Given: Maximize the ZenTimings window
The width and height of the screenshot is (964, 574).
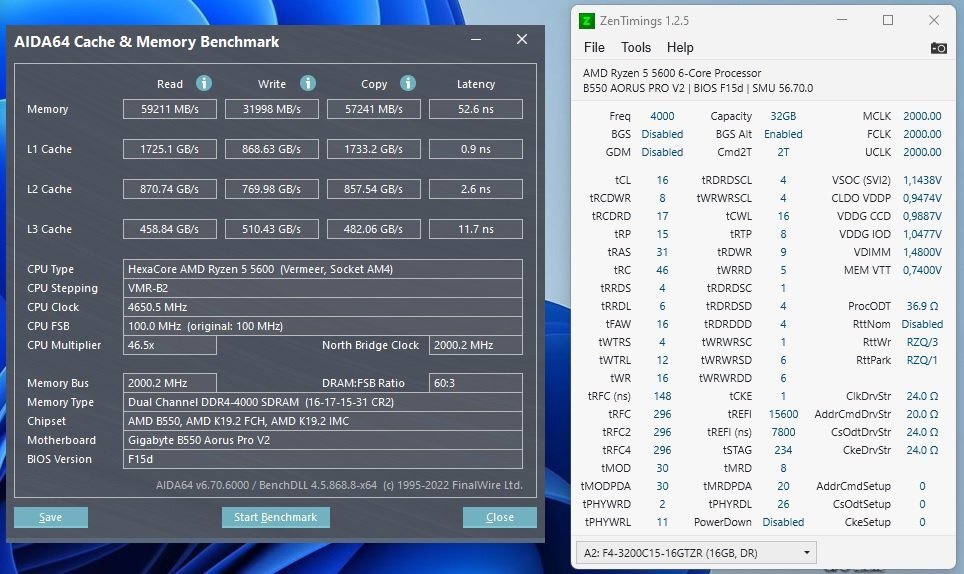Looking at the screenshot, I should 888,20.
